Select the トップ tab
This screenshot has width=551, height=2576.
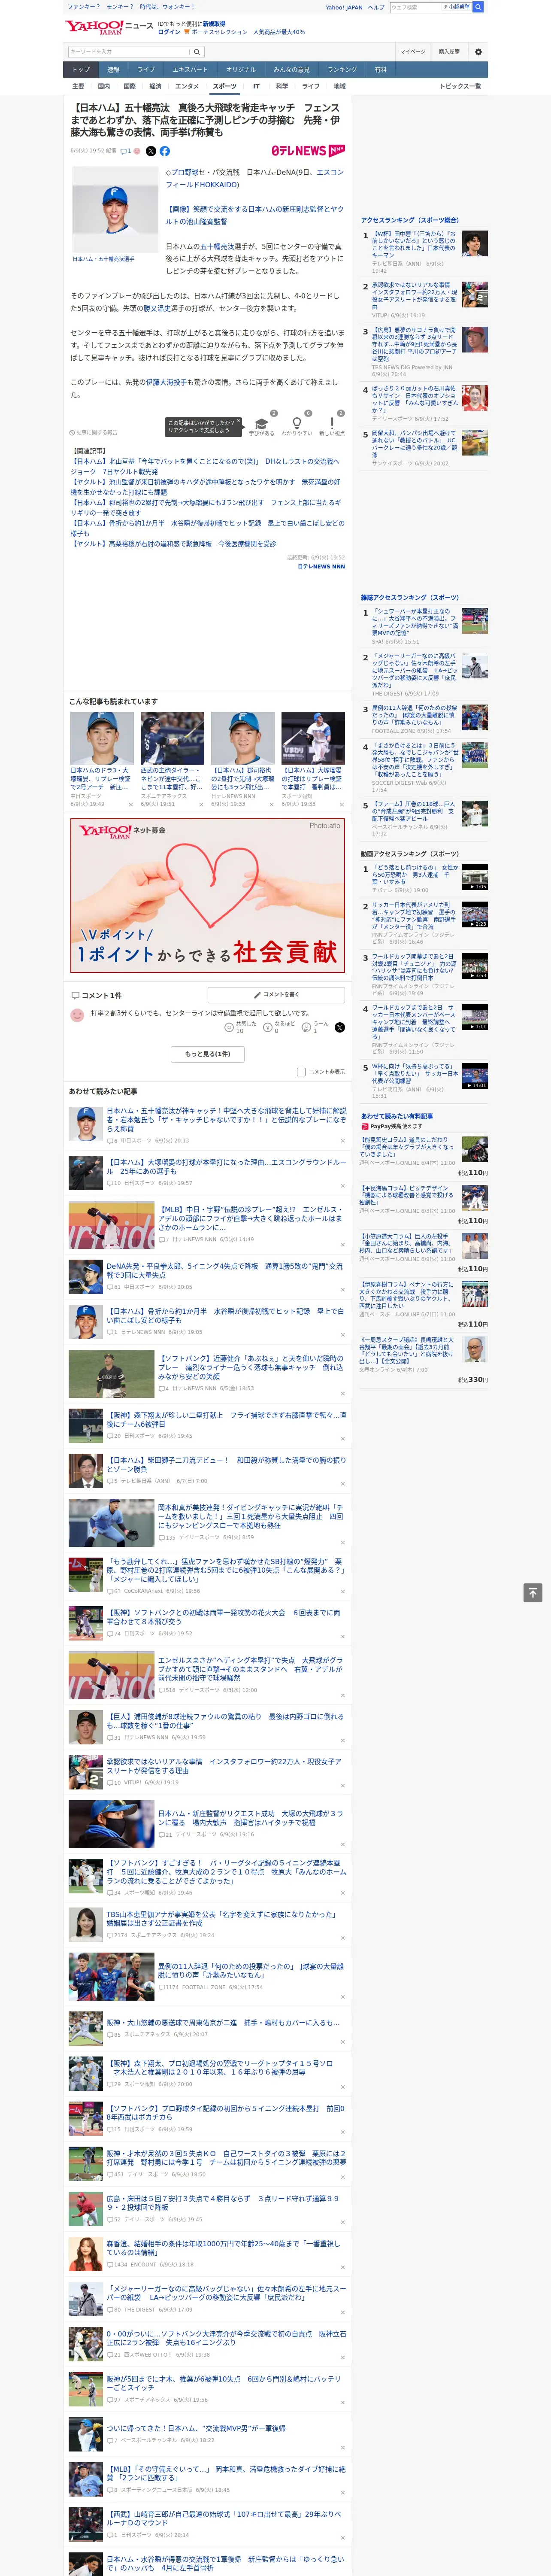[81, 70]
